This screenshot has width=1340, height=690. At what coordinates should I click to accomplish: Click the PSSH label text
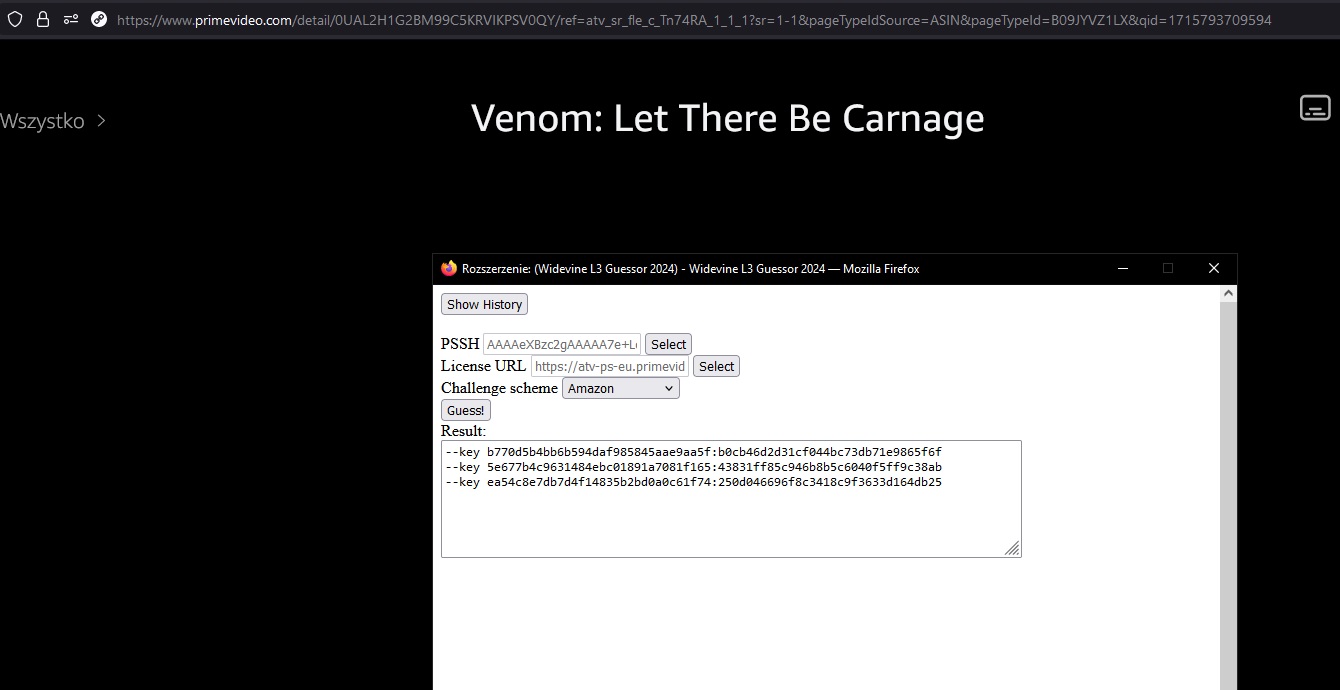click(460, 344)
